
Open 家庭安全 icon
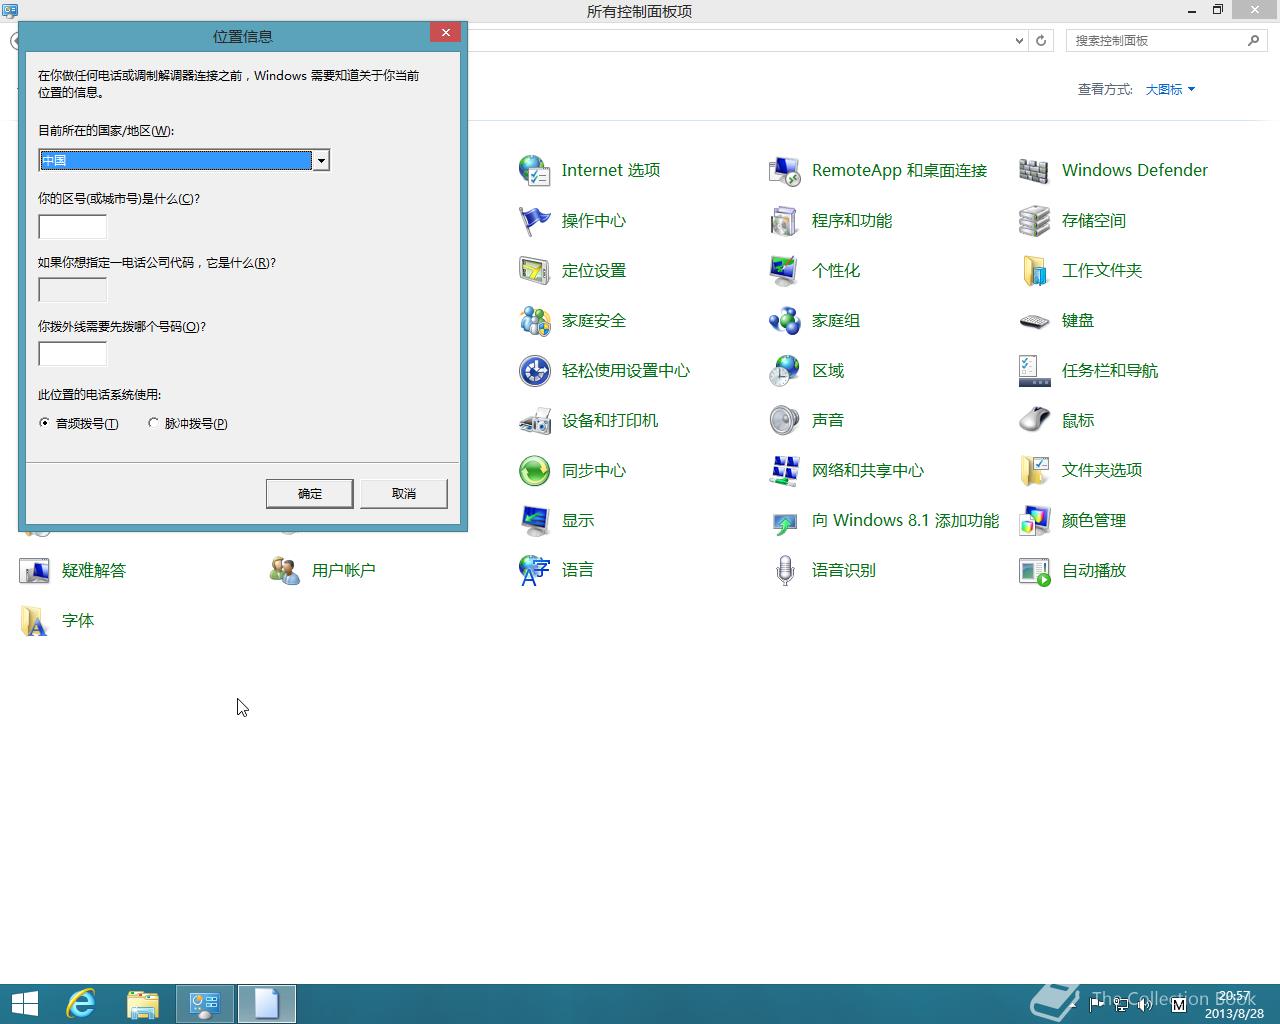[x=535, y=320]
